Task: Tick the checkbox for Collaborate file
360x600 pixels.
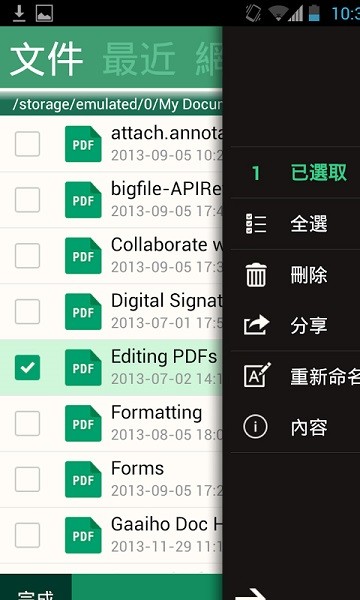Action: click(27, 256)
